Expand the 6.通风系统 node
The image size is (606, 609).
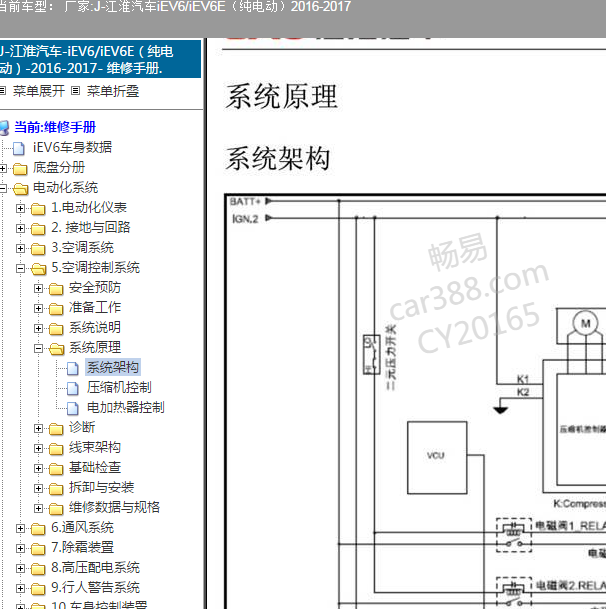[21, 529]
